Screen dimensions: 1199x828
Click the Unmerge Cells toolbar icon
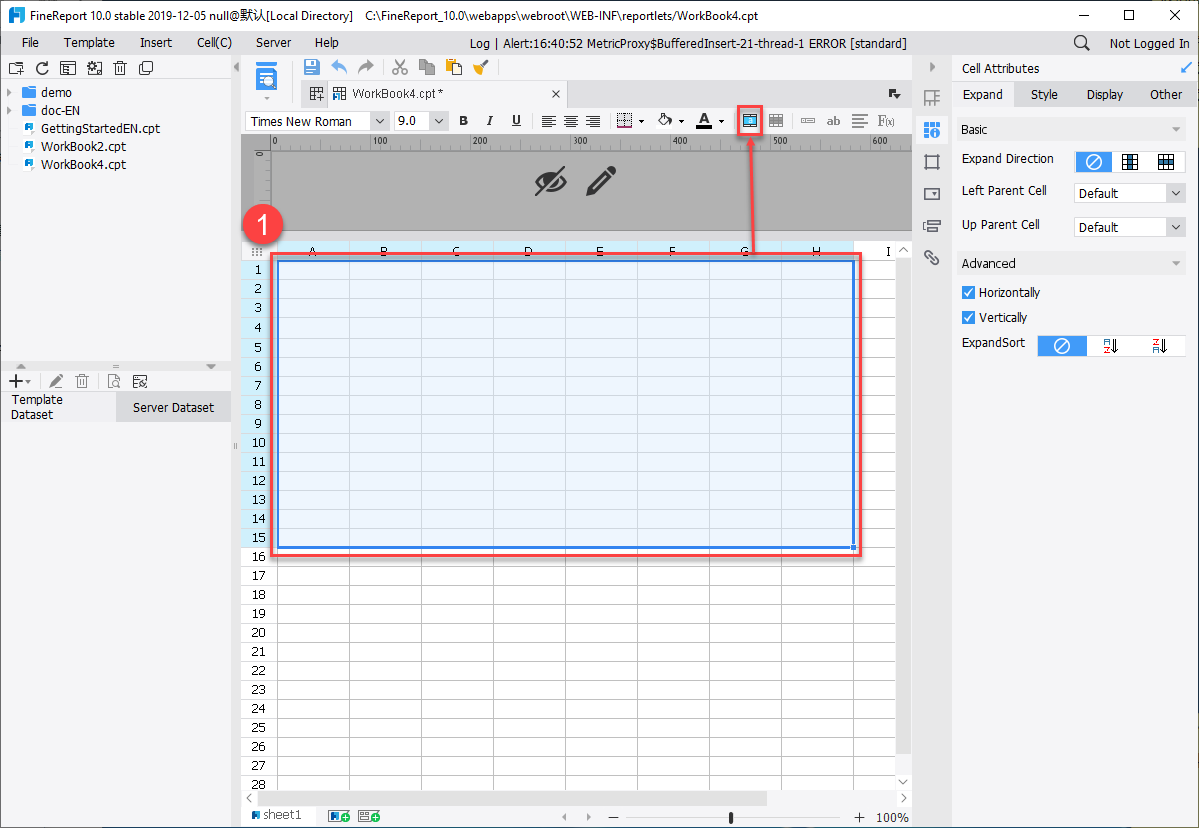pyautogui.click(x=776, y=121)
